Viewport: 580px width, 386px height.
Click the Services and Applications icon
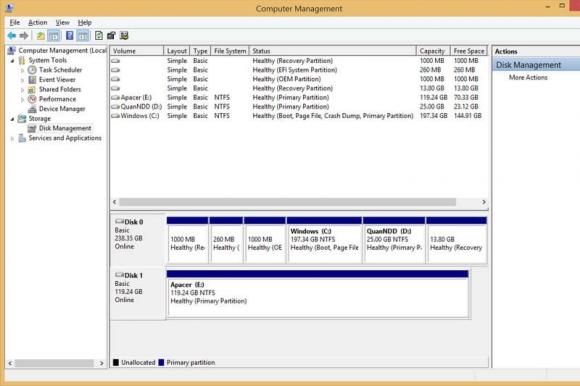tap(22, 138)
